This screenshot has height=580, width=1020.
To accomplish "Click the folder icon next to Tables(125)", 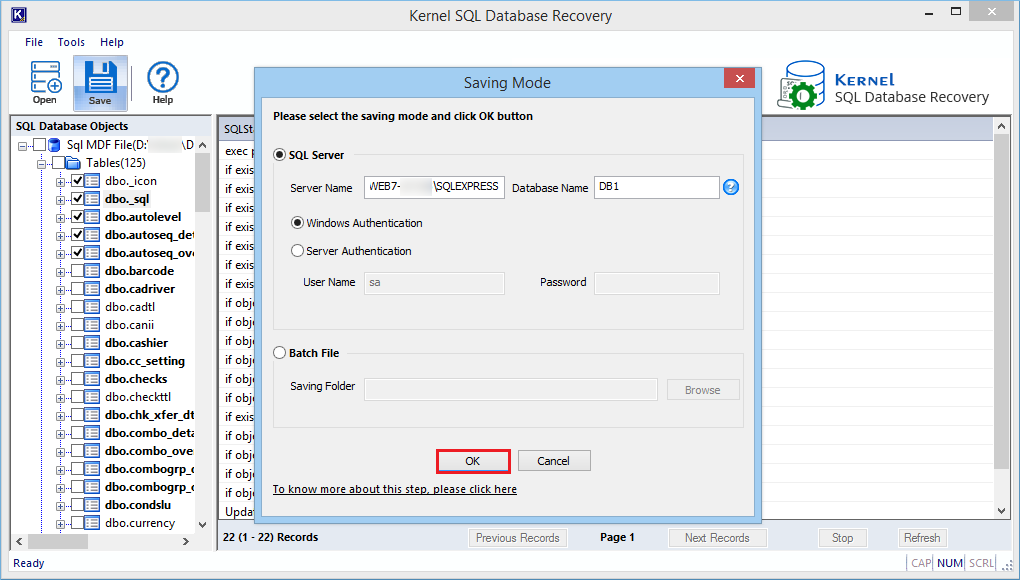I will tap(74, 163).
